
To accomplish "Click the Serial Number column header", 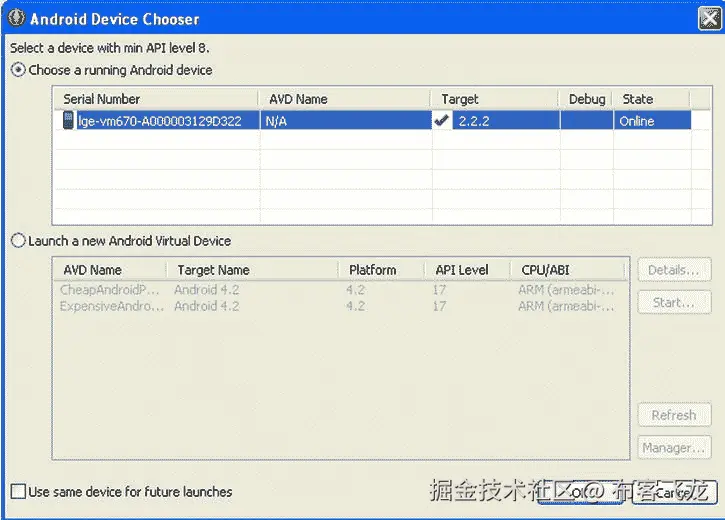I will [156, 99].
